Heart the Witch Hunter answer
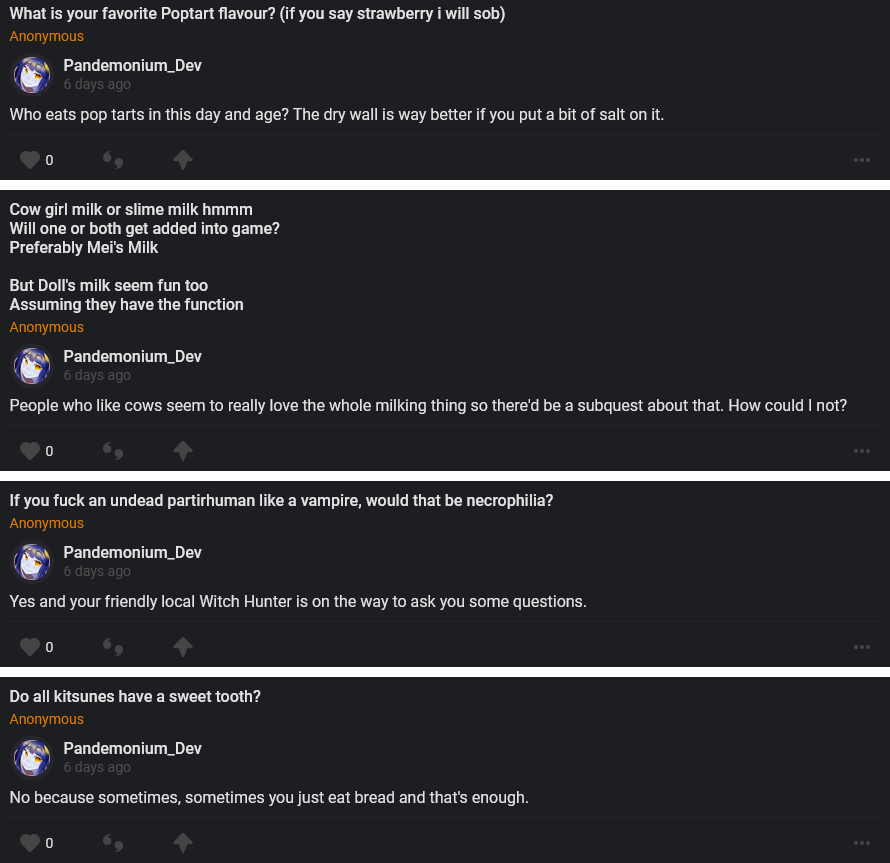The image size is (890, 863). [30, 647]
